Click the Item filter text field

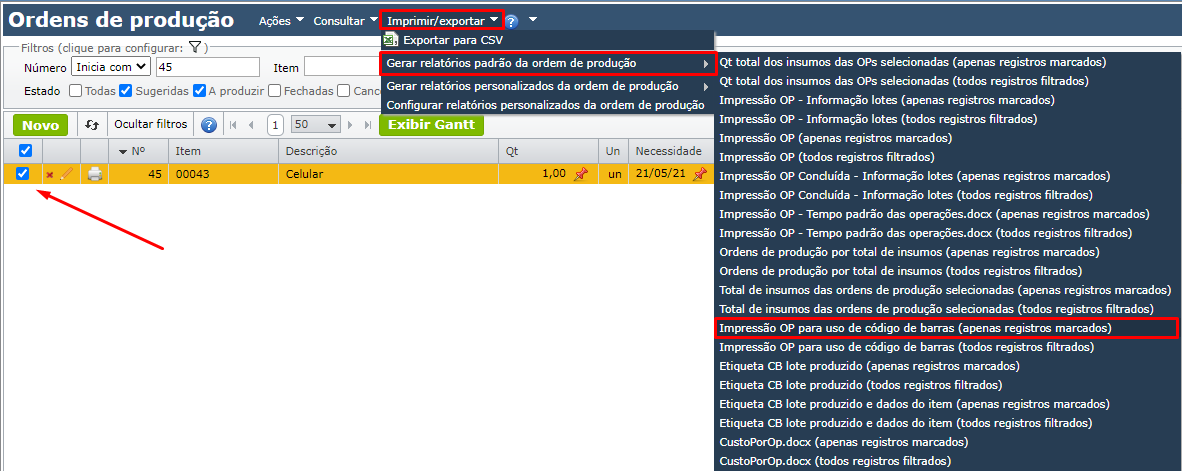(343, 67)
